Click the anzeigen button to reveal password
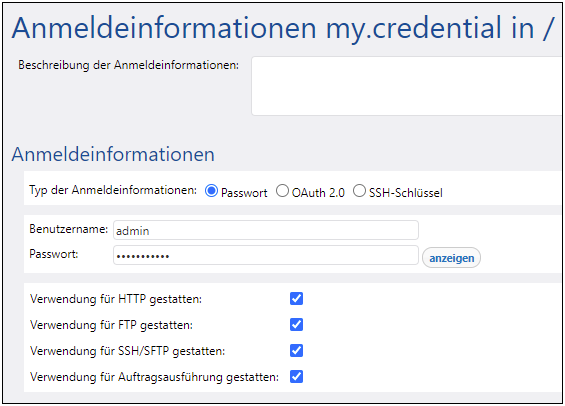The height and width of the screenshot is (406, 565). tap(451, 258)
